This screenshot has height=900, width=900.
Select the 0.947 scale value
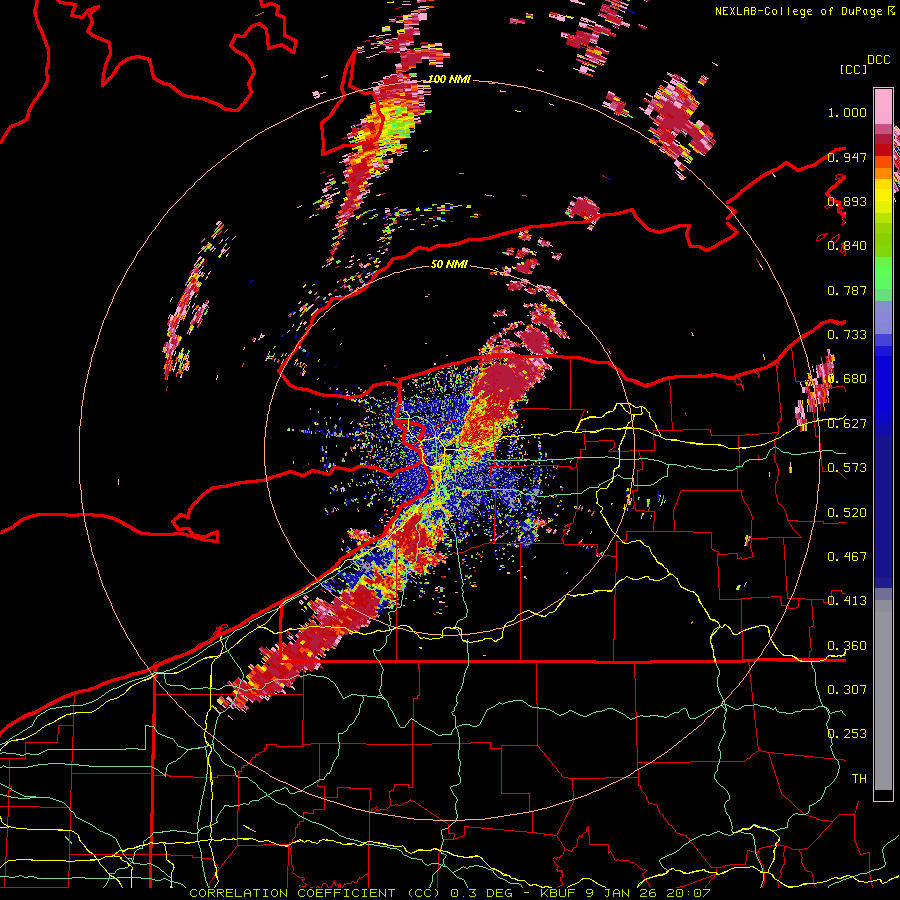847,157
